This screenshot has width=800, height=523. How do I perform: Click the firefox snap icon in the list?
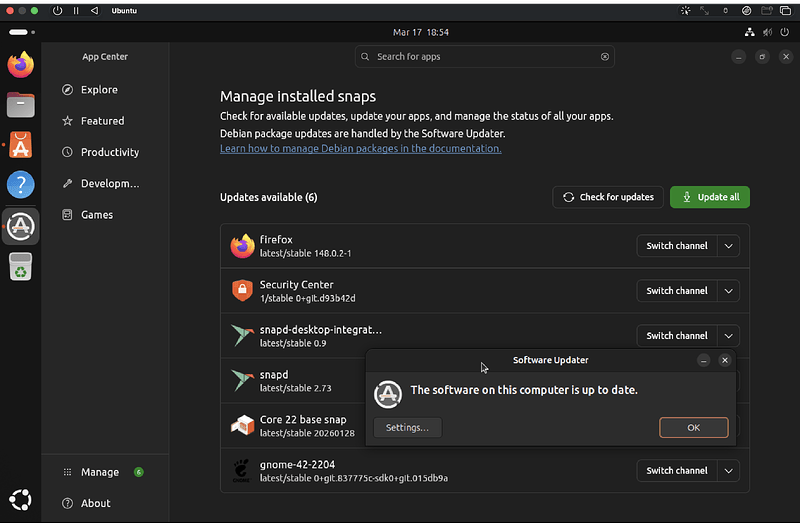(x=242, y=246)
